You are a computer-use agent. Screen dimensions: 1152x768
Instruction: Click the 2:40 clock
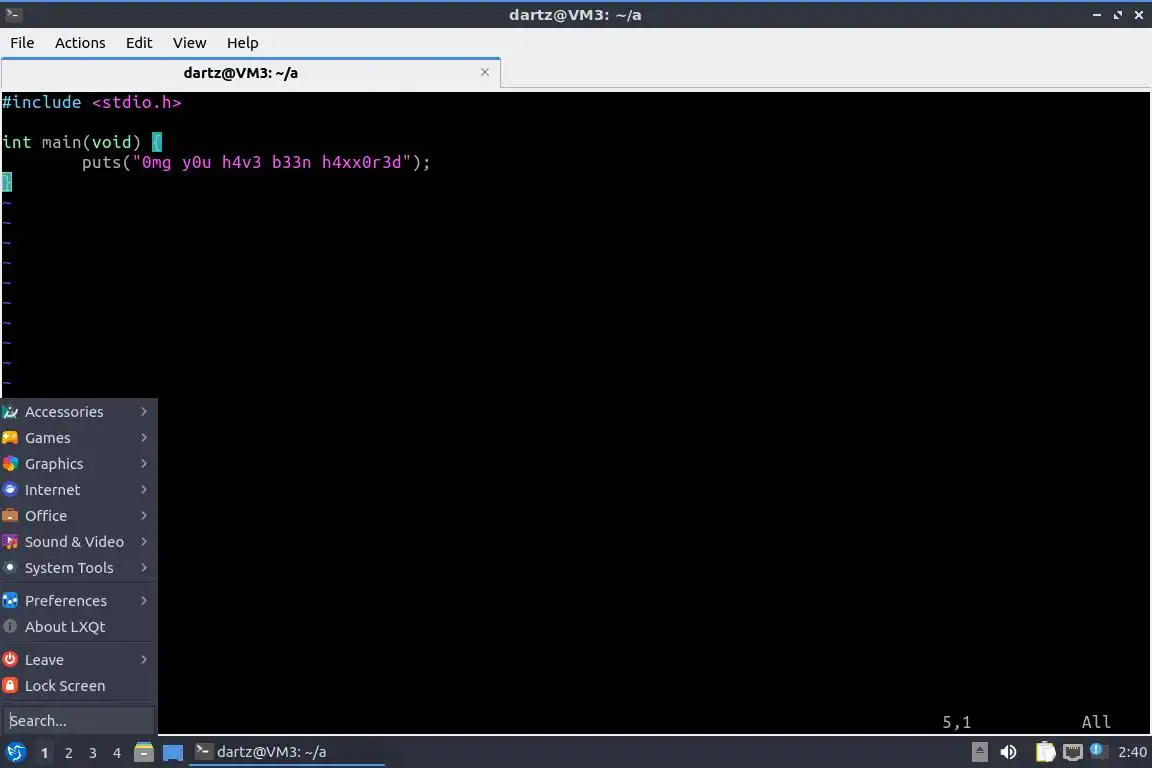(1132, 752)
